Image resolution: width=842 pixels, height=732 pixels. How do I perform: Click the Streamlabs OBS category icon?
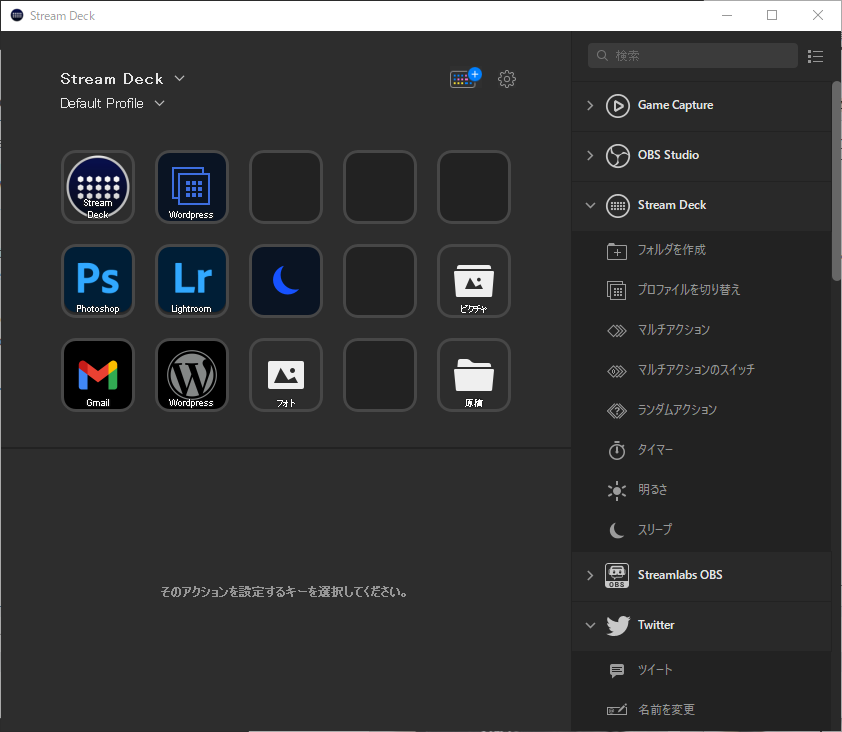tap(617, 575)
